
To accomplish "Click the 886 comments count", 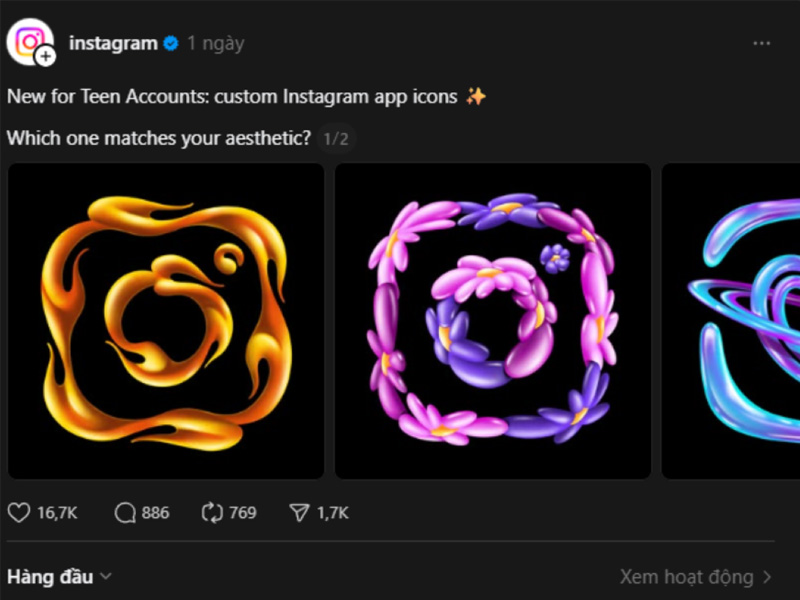I will pyautogui.click(x=156, y=512).
